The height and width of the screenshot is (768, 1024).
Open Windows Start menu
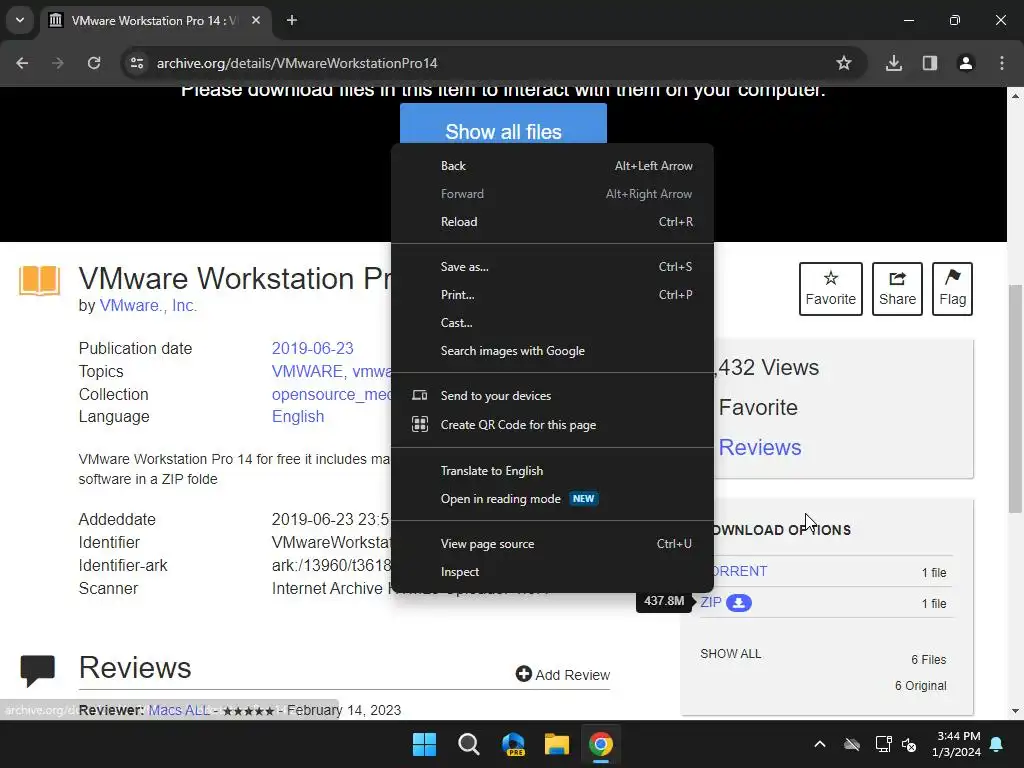[x=424, y=744]
